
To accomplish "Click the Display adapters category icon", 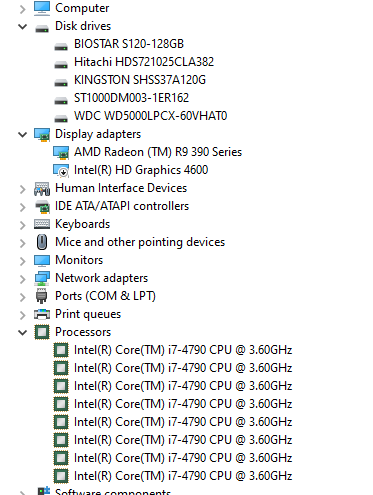I will coord(42,134).
